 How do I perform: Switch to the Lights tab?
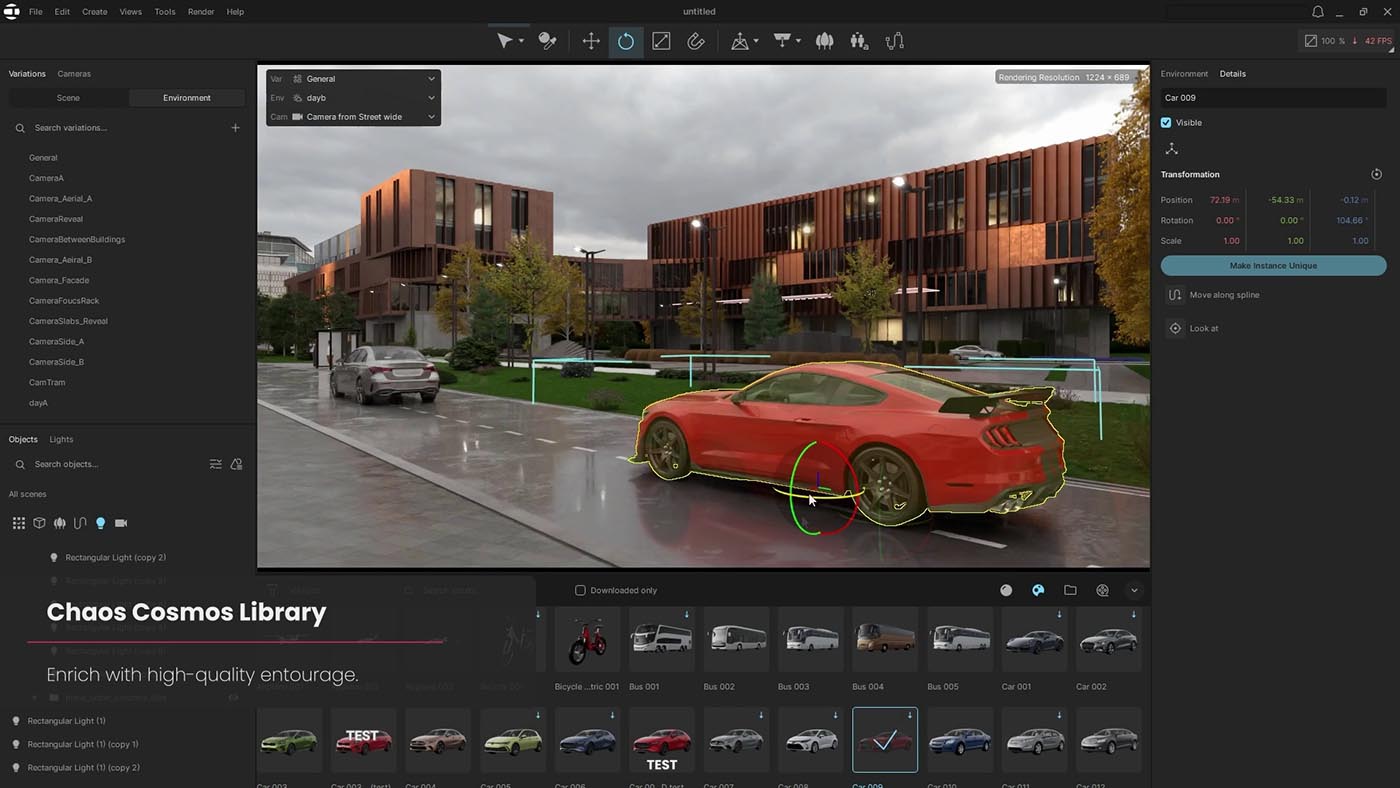pos(61,439)
